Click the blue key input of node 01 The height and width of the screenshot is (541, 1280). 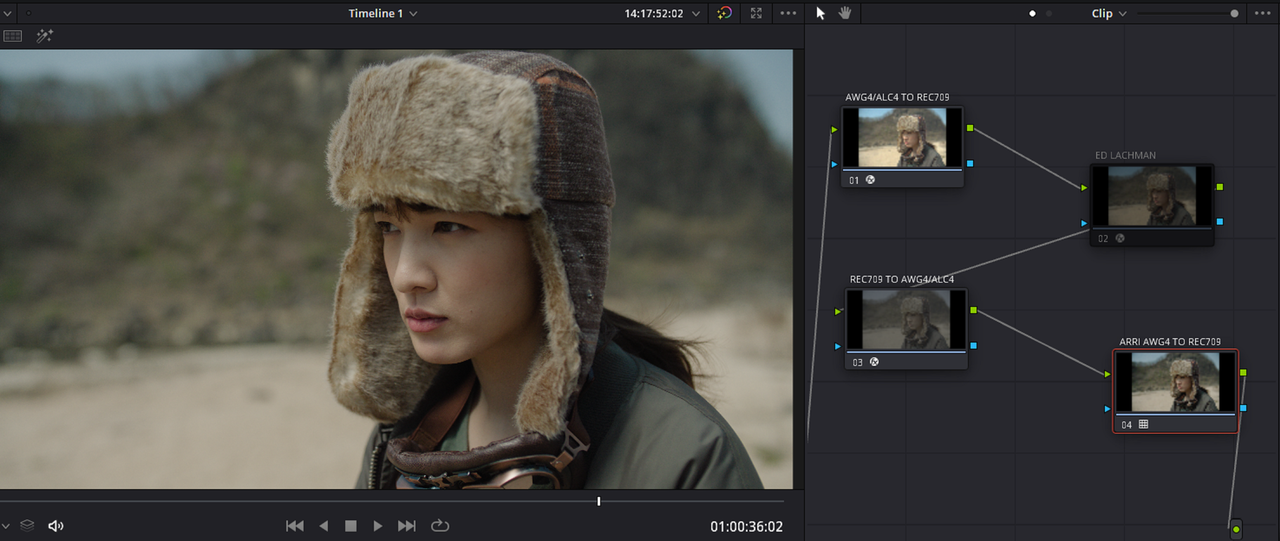click(x=834, y=164)
